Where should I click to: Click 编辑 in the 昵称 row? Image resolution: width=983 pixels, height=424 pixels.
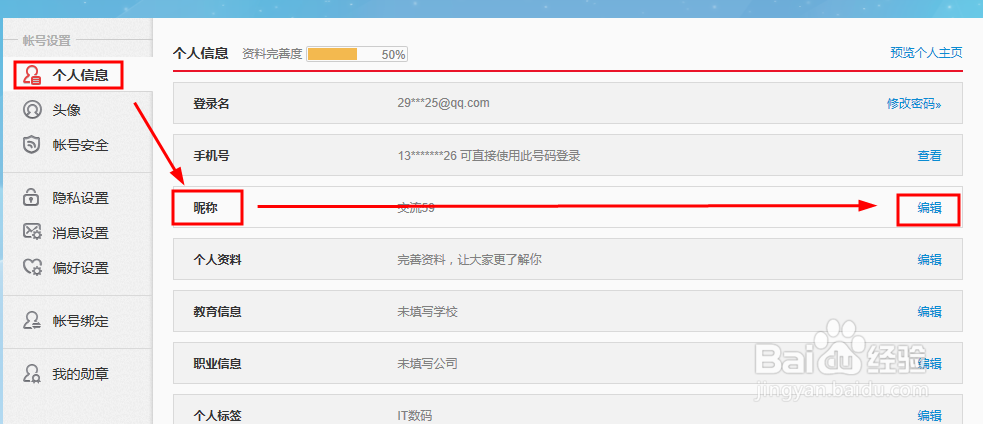point(930,208)
